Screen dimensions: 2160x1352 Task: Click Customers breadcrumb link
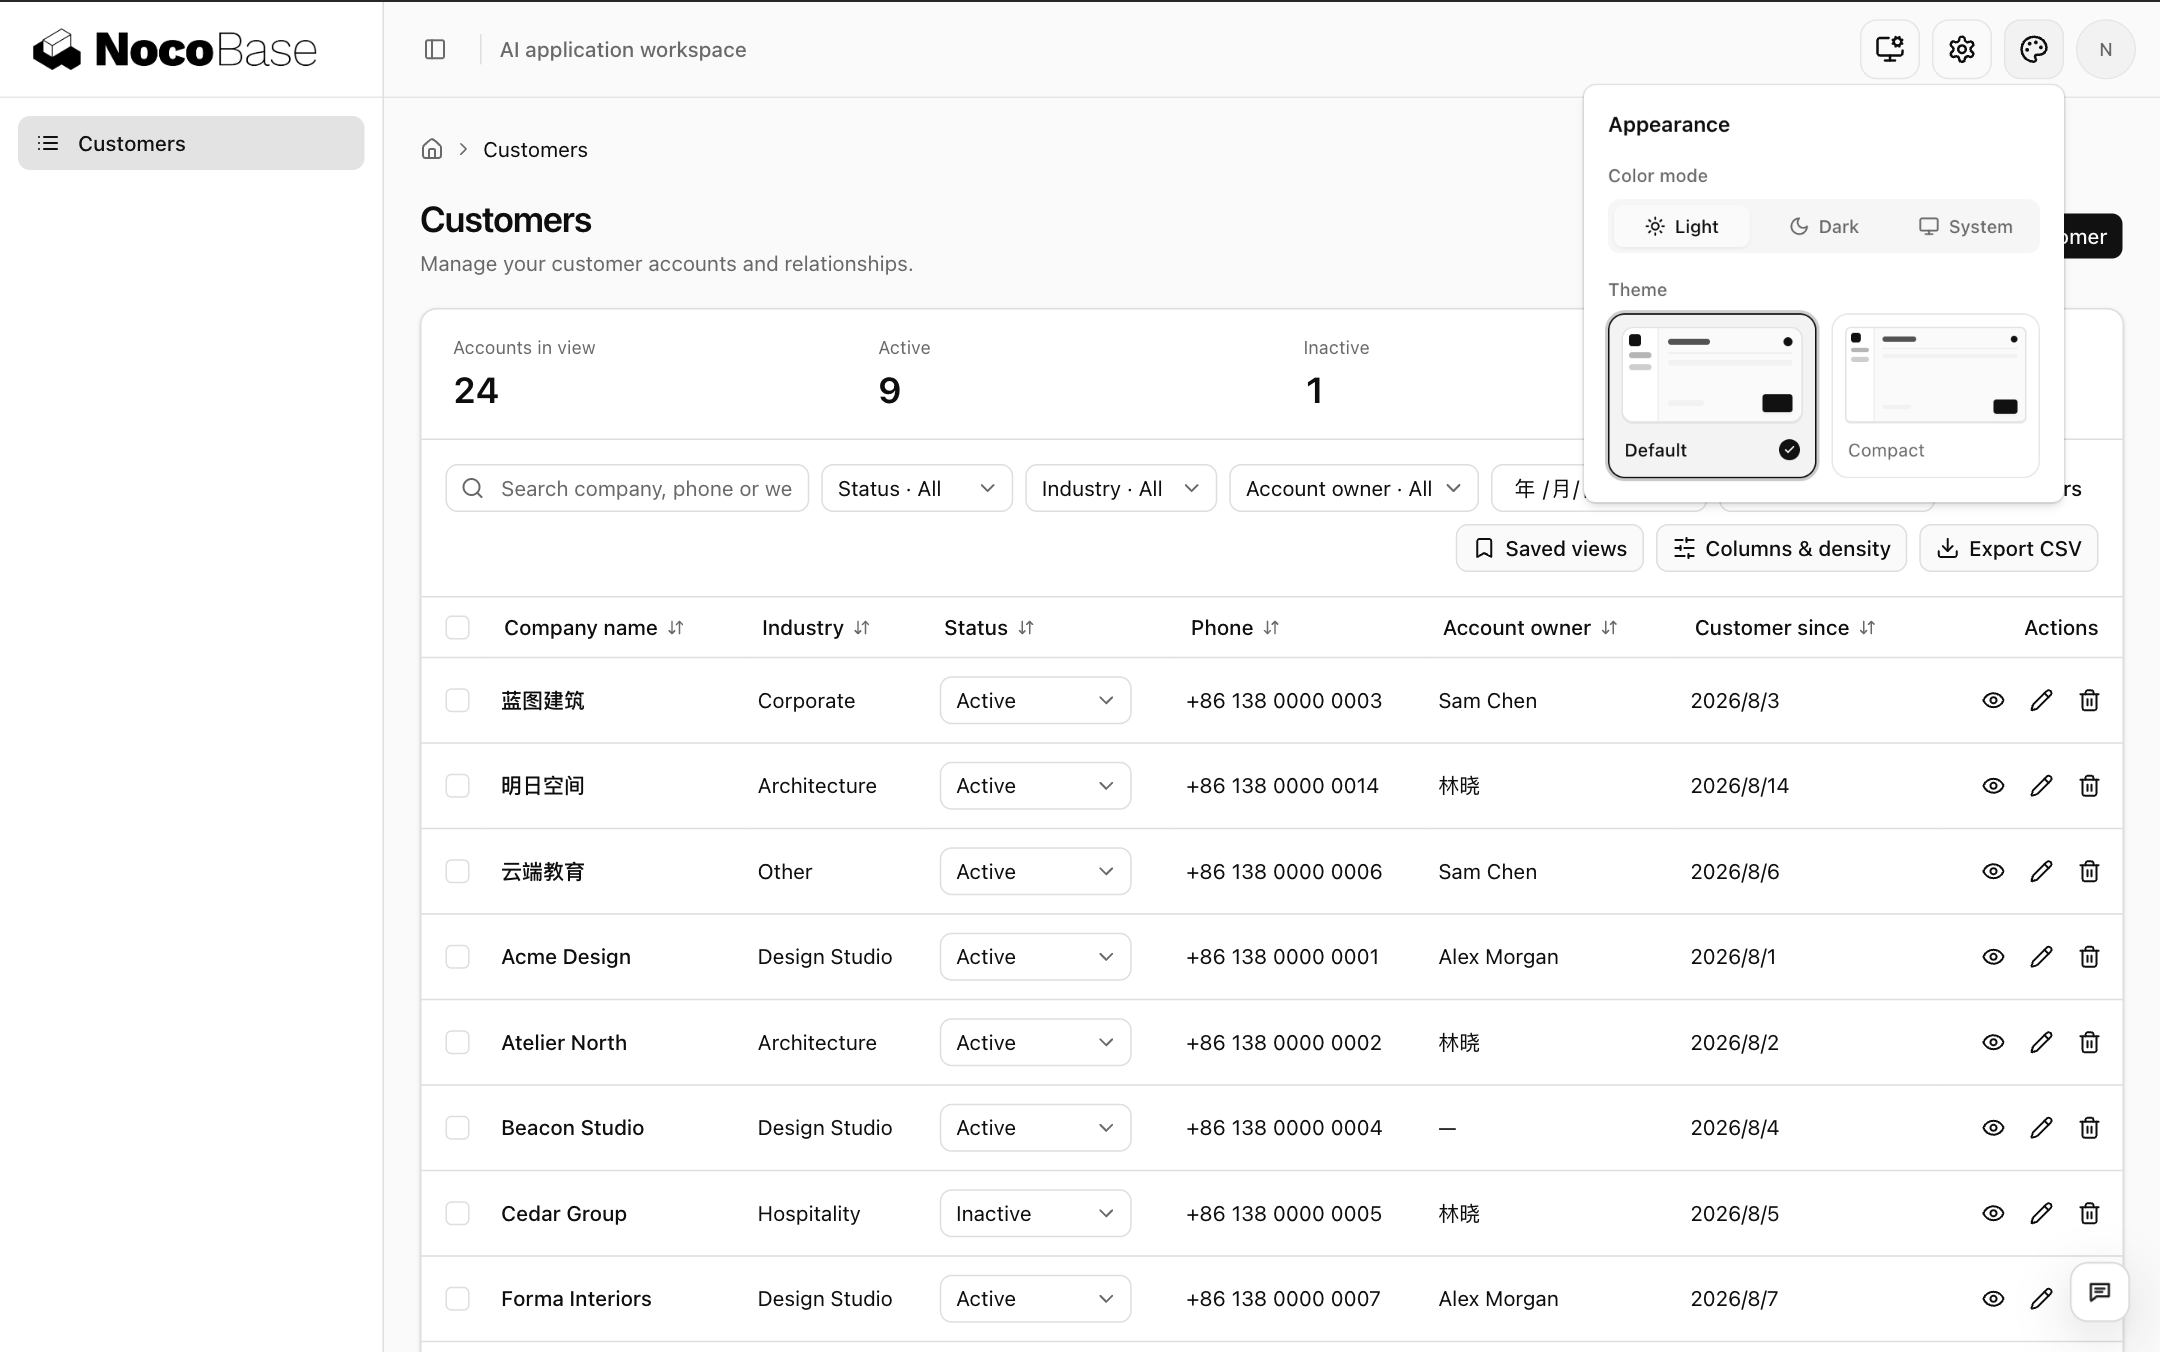click(535, 149)
